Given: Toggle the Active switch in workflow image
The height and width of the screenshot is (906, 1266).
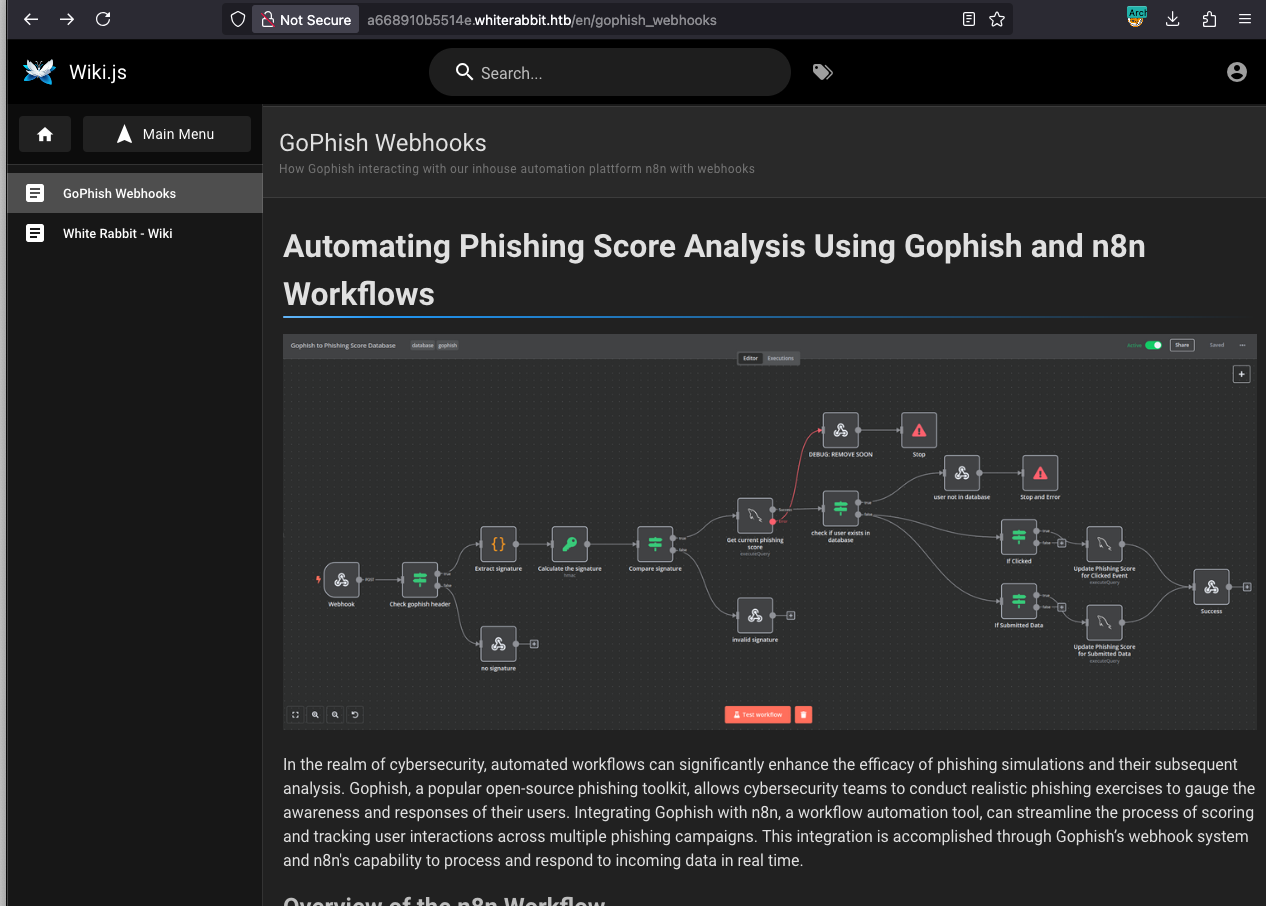Looking at the screenshot, I should (x=1153, y=345).
